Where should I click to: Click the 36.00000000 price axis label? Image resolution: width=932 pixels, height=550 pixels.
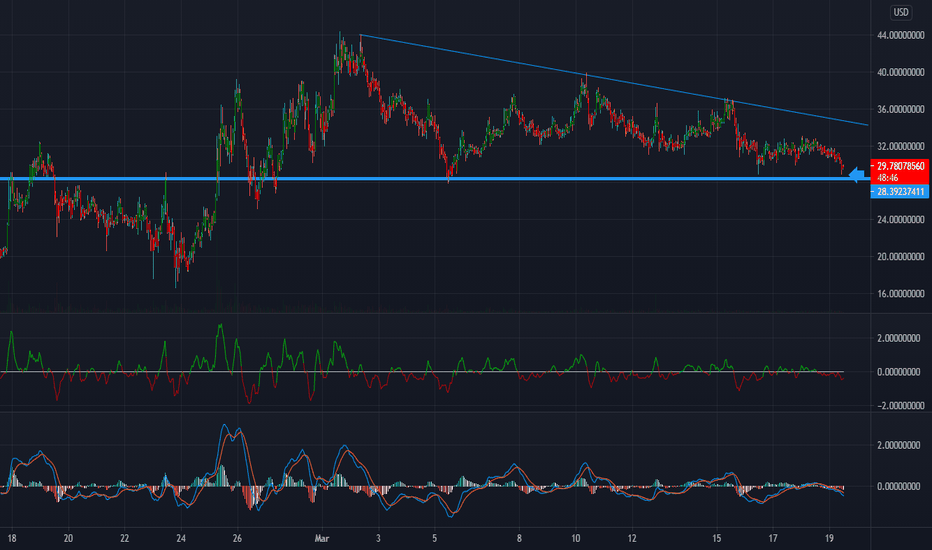pos(900,109)
